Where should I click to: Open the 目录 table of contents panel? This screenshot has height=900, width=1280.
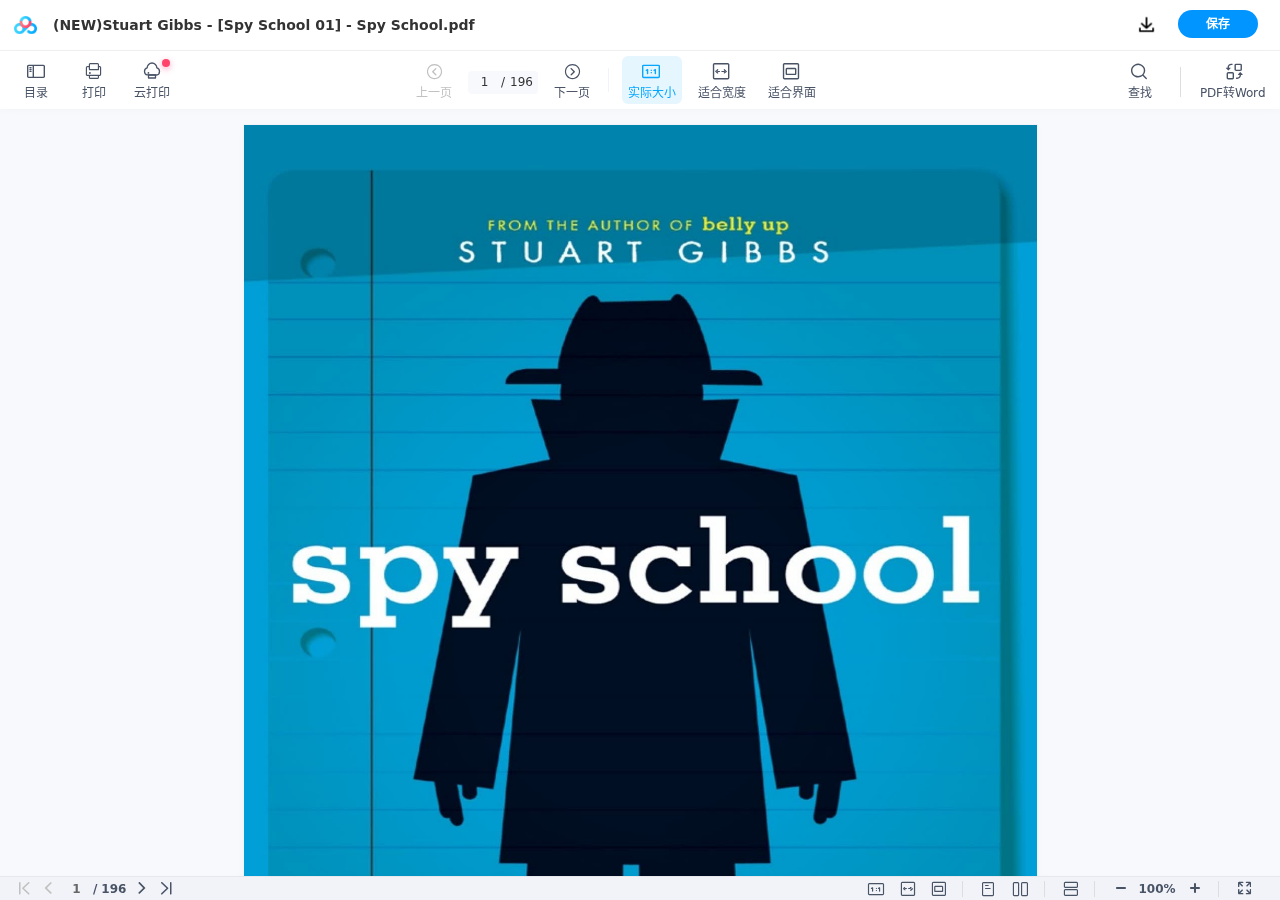(36, 81)
